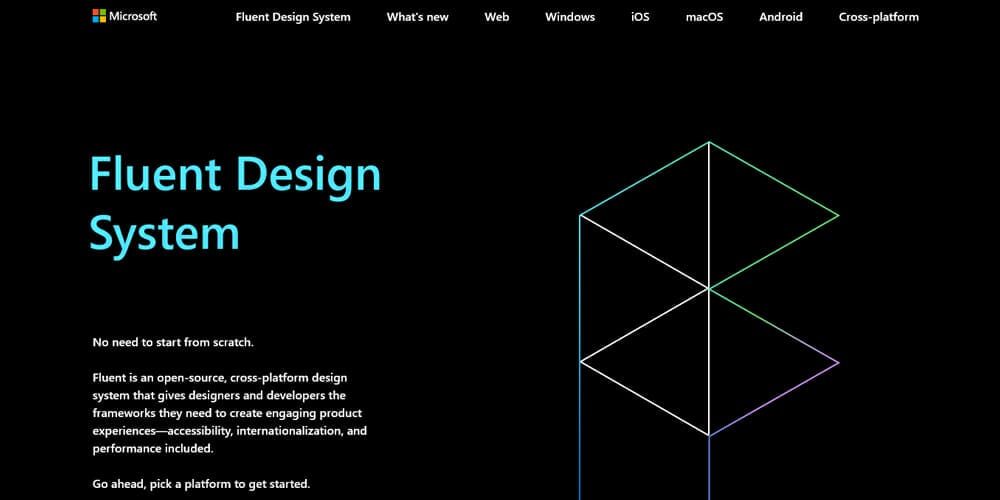Click the 'Go ahead, pick a platform' text

tap(201, 483)
